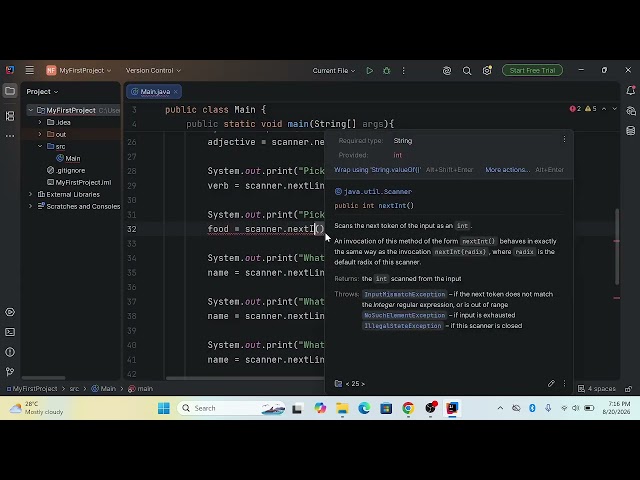
Task: Open Current File run configuration dropdown
Action: pyautogui.click(x=333, y=71)
